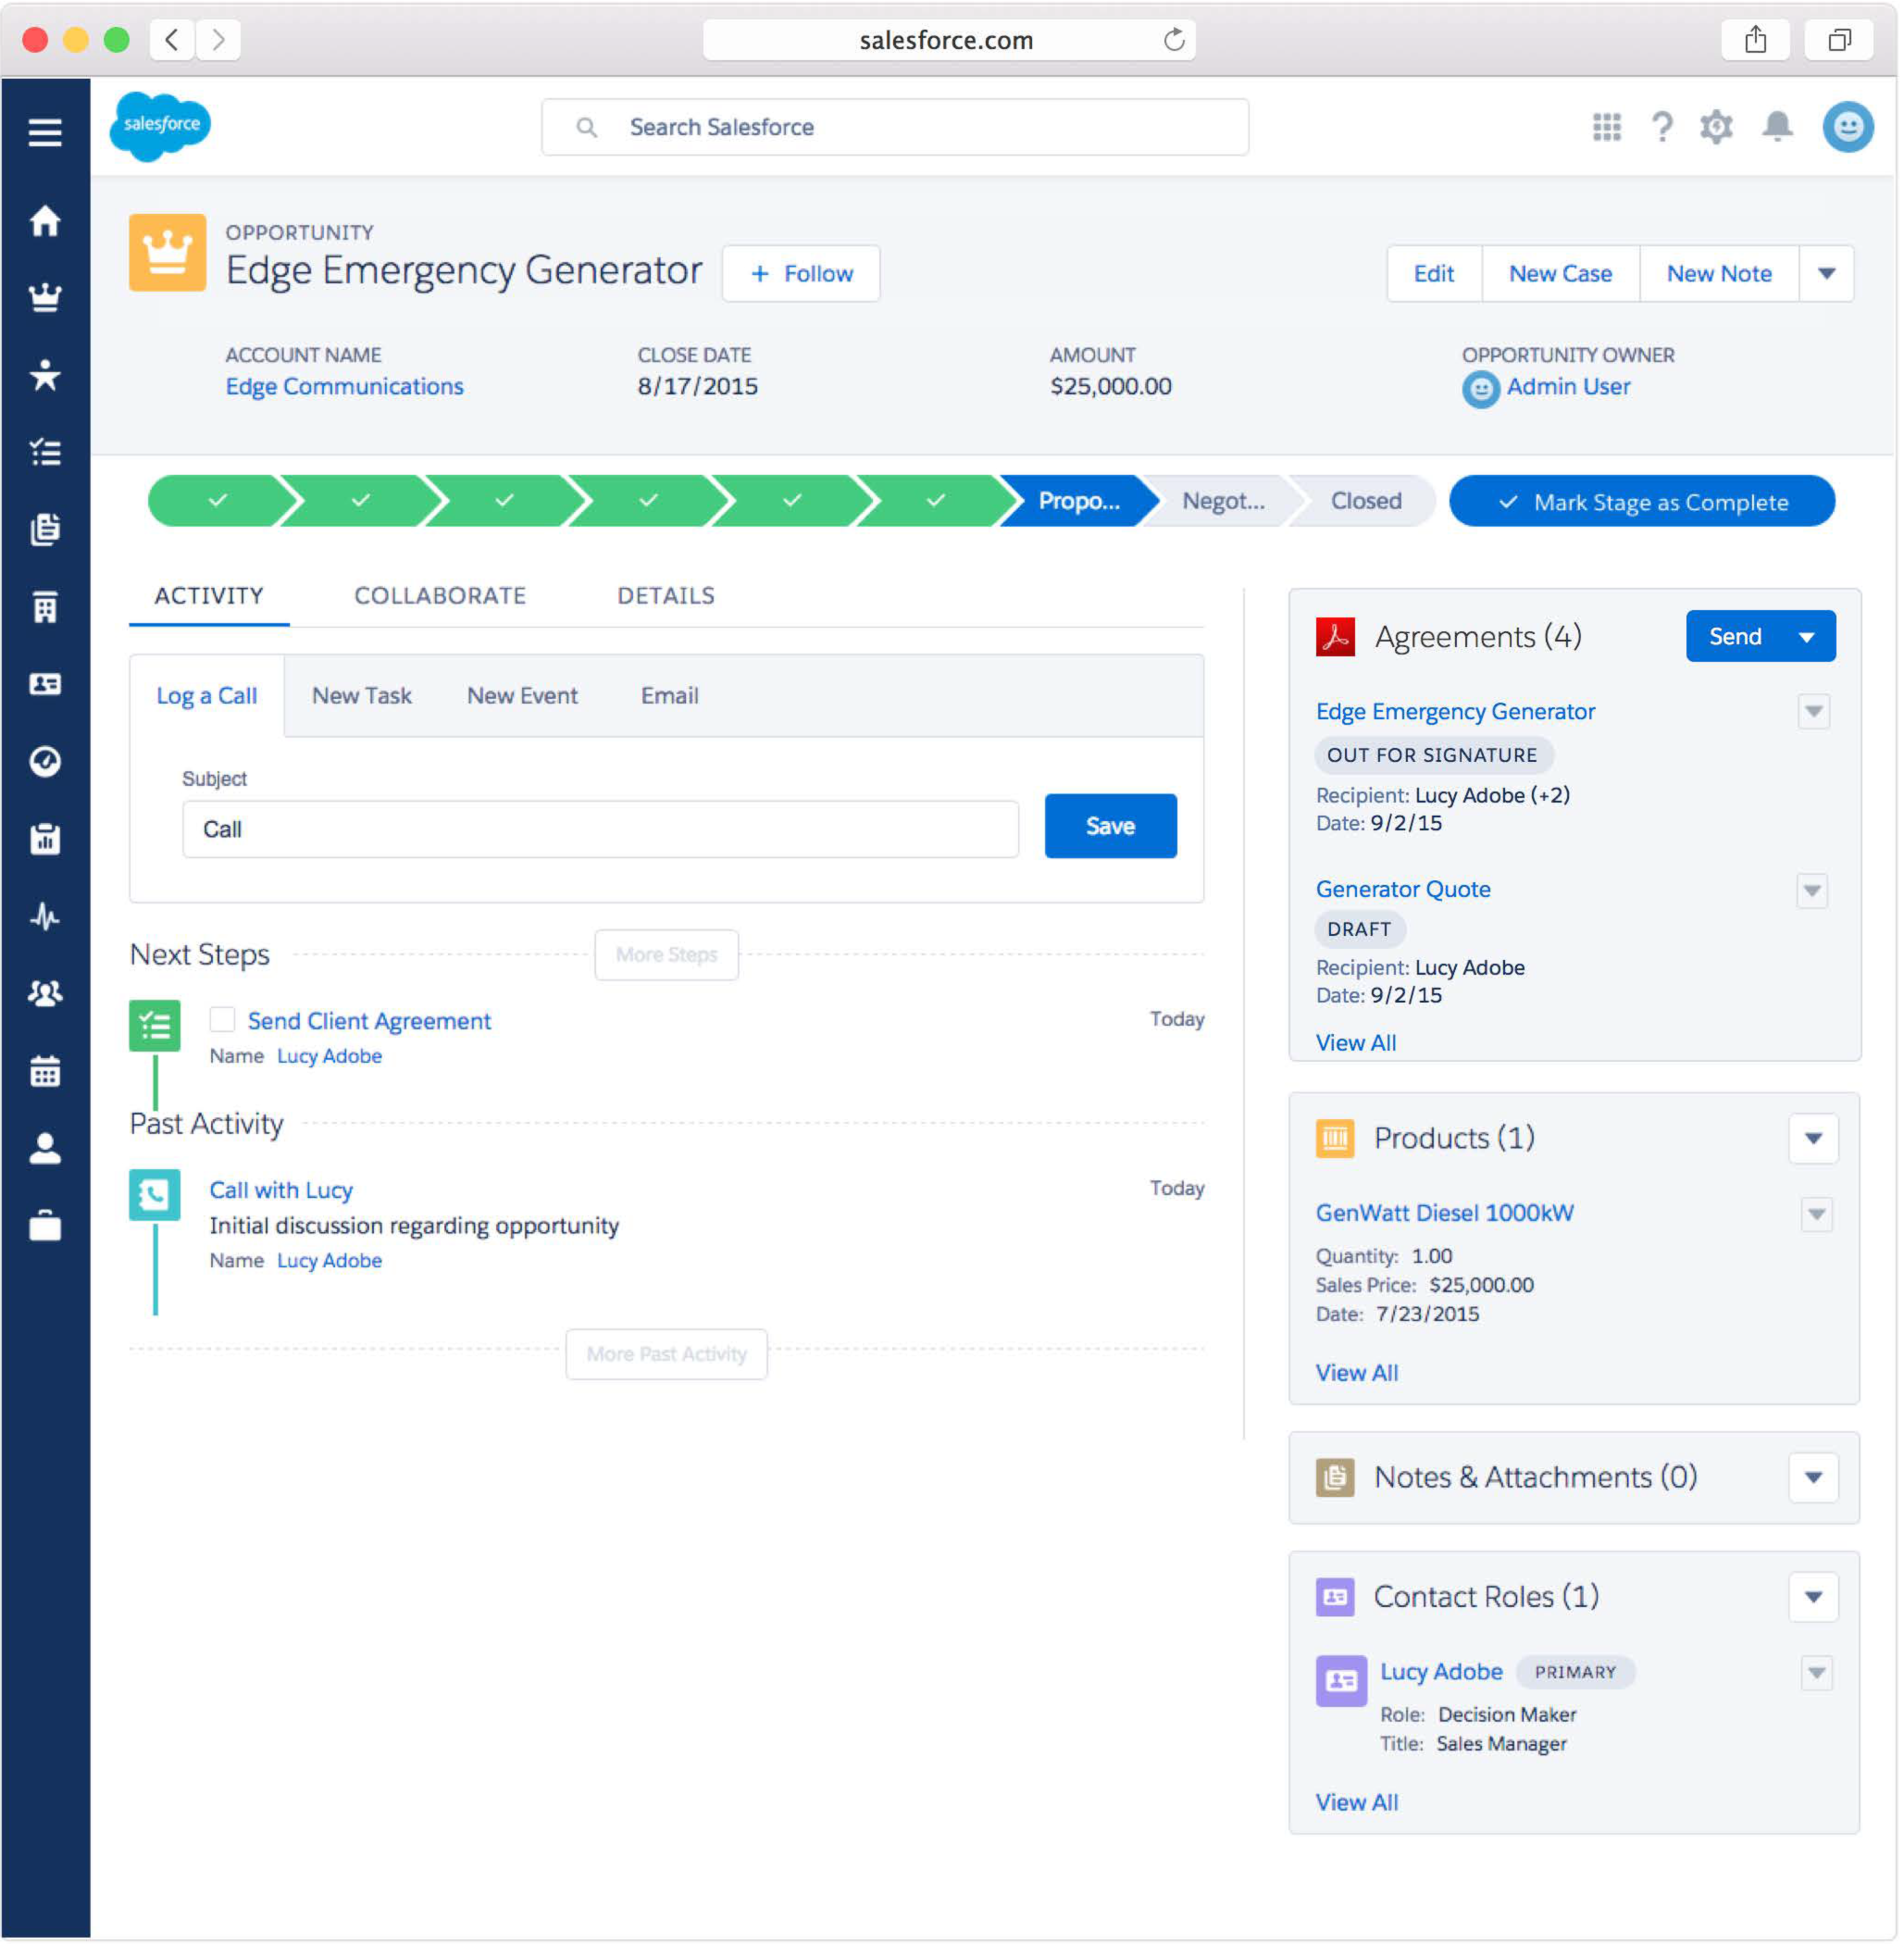Open Dashboards gauge icon in sidebar

tap(45, 762)
